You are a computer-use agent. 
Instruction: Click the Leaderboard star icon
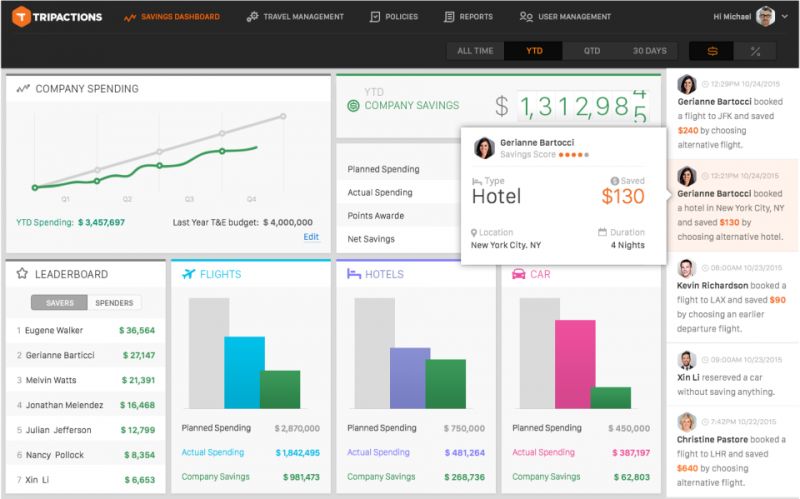pyautogui.click(x=22, y=274)
